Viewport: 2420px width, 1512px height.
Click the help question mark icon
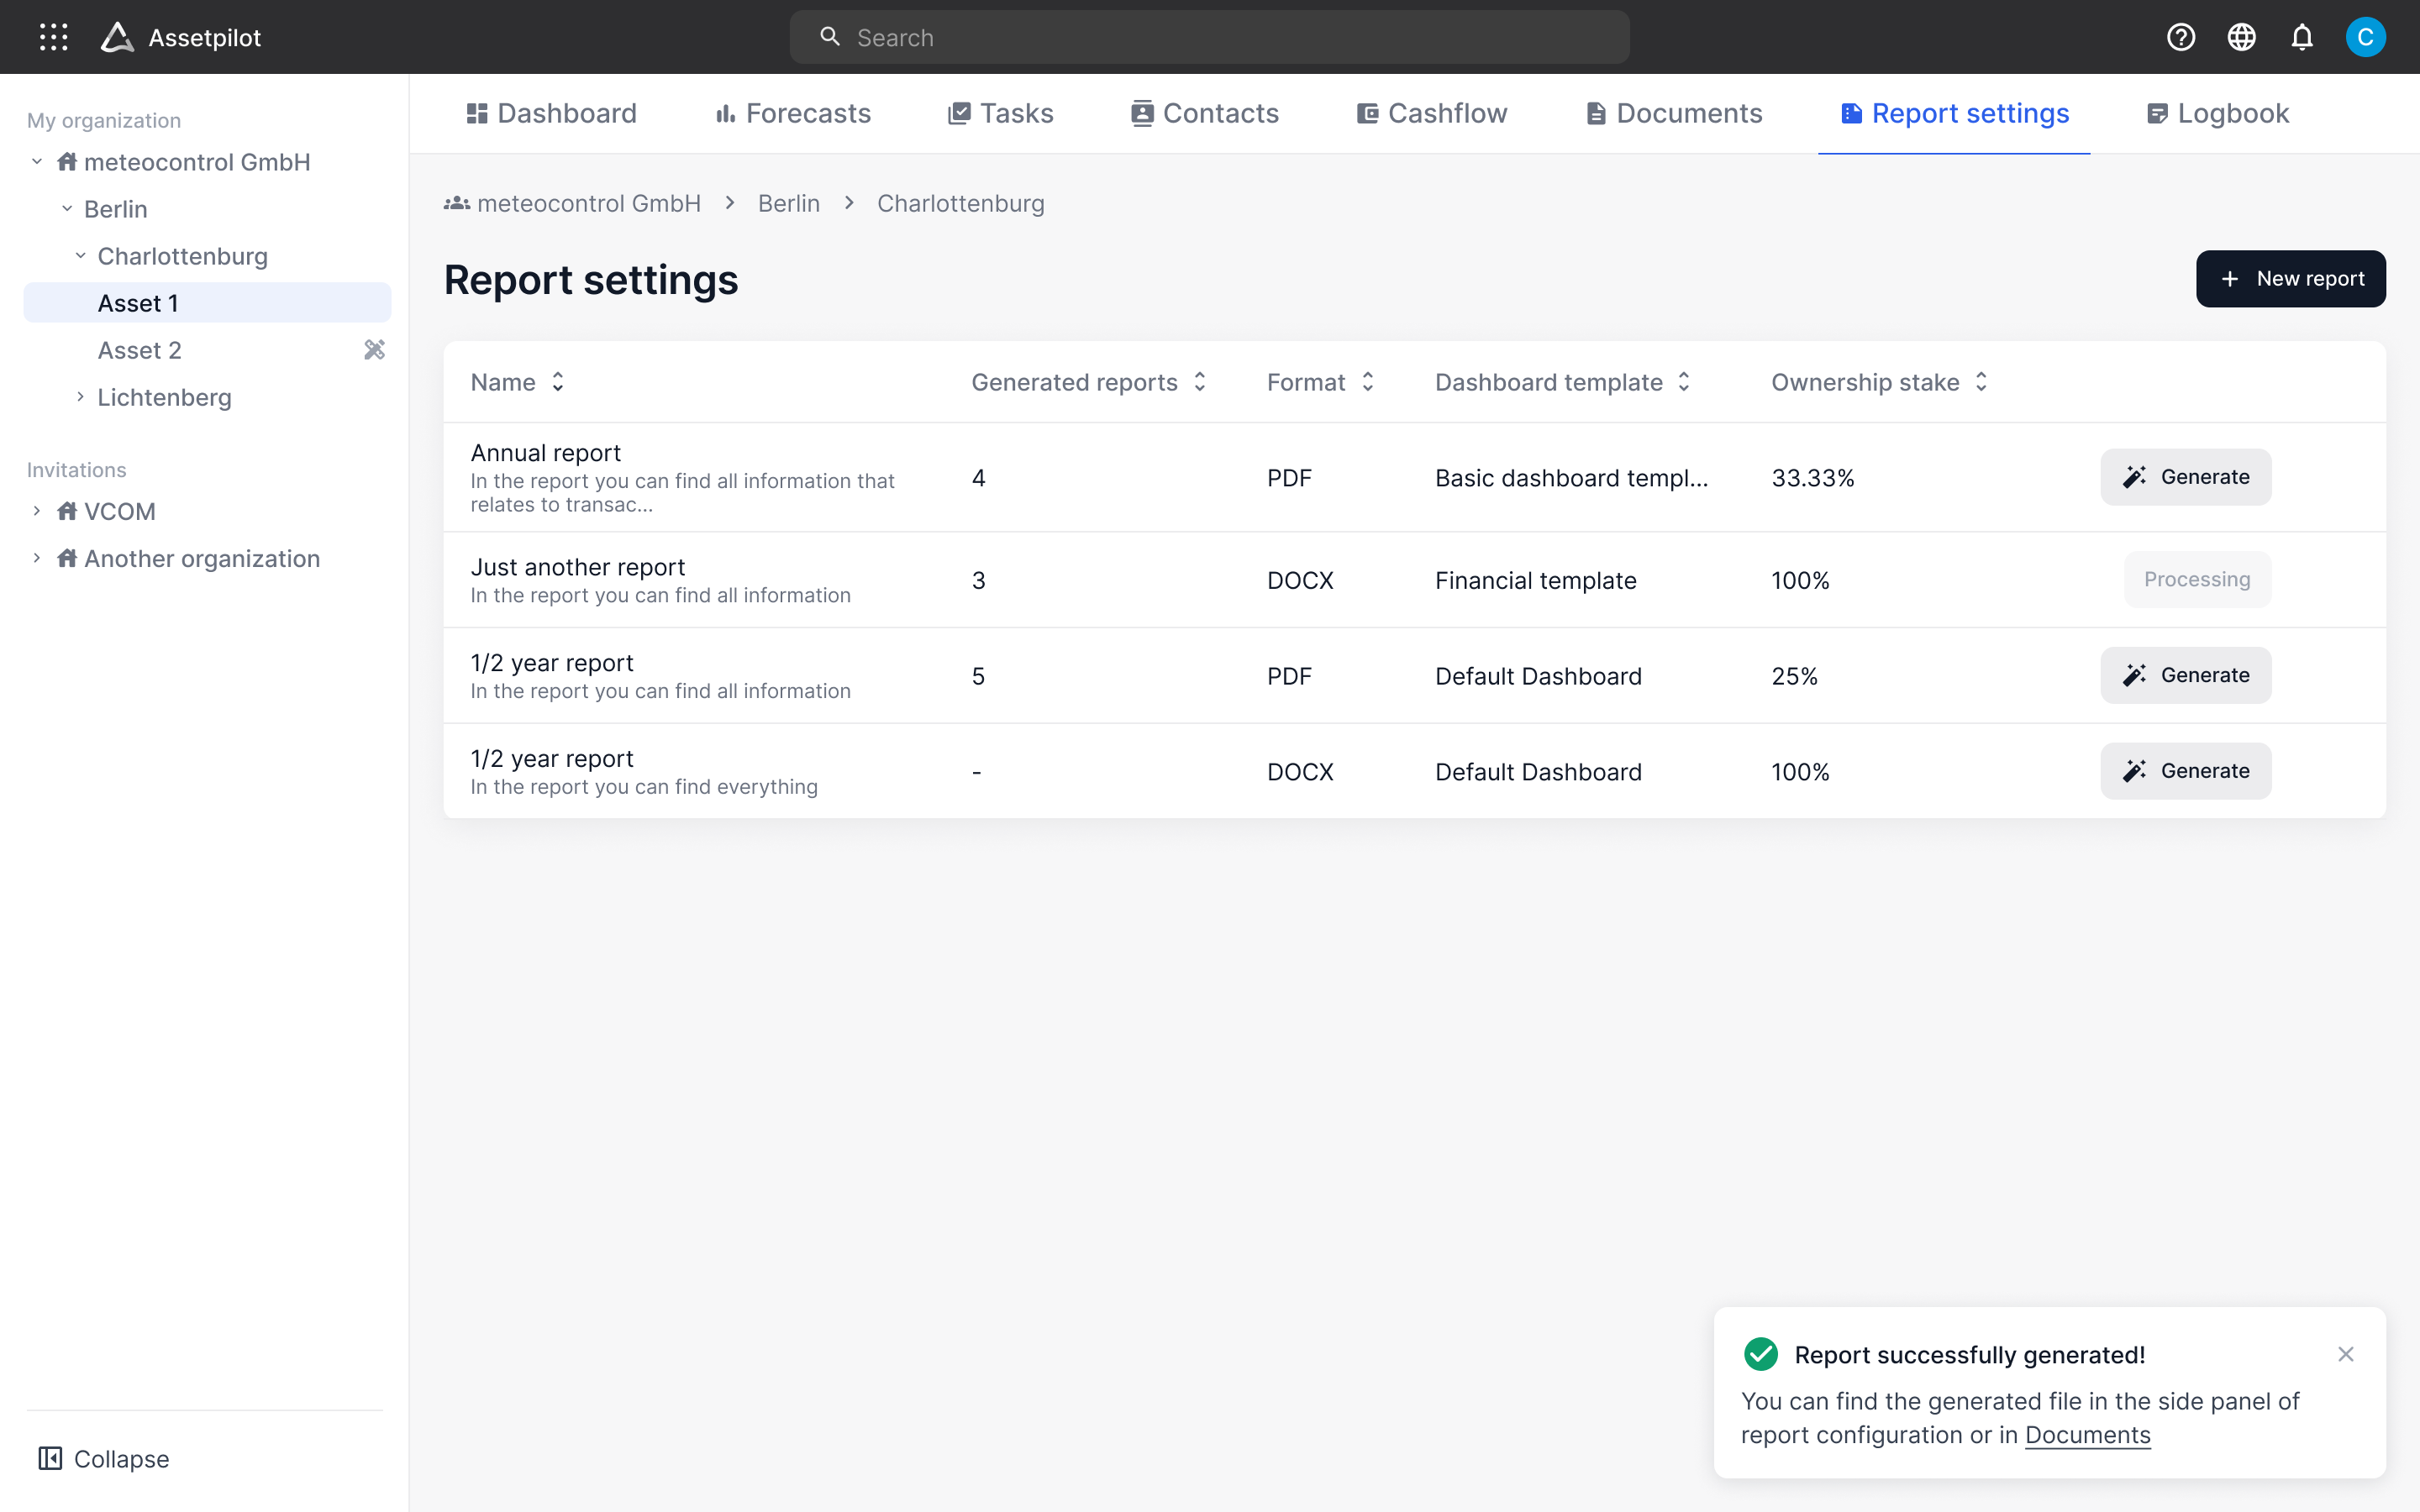click(2180, 37)
